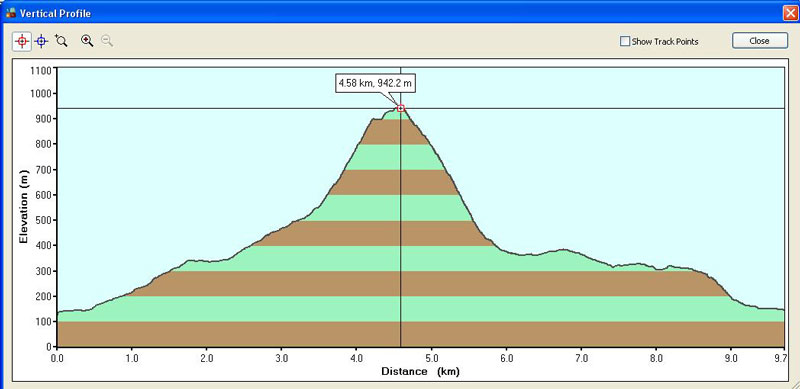Select the blue crosshair measure tool
Image resolution: width=800 pixels, height=389 pixels.
click(42, 41)
